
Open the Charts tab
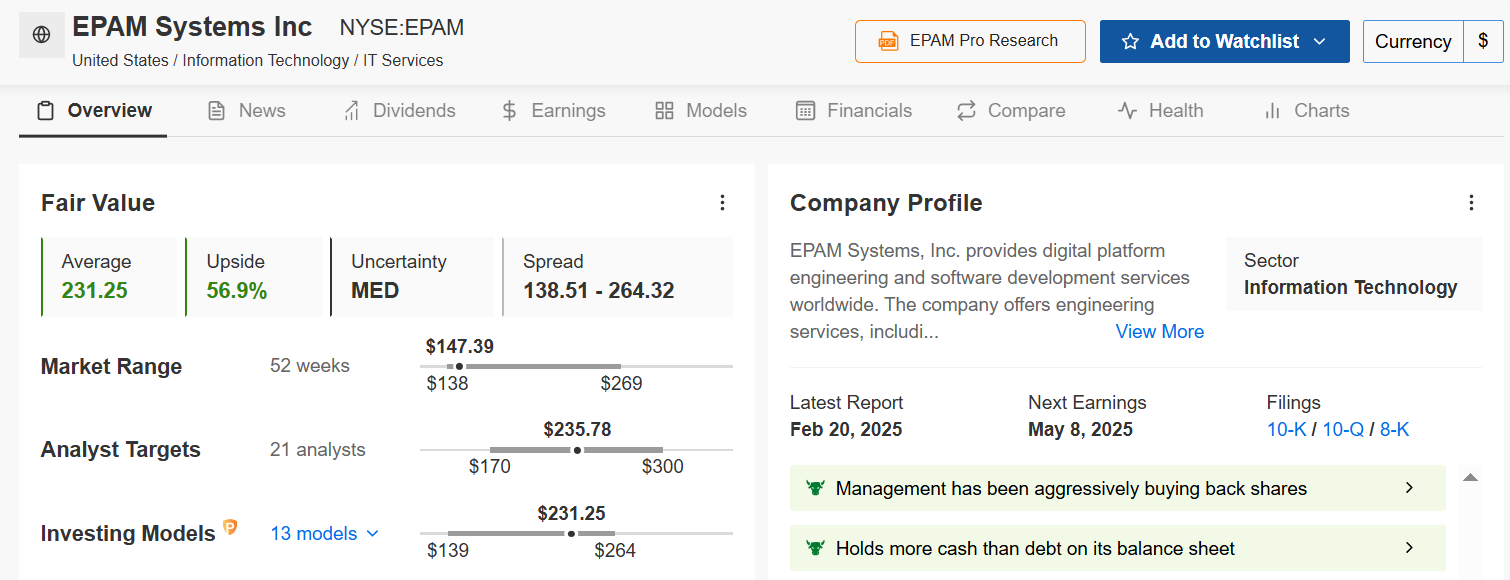click(1306, 111)
